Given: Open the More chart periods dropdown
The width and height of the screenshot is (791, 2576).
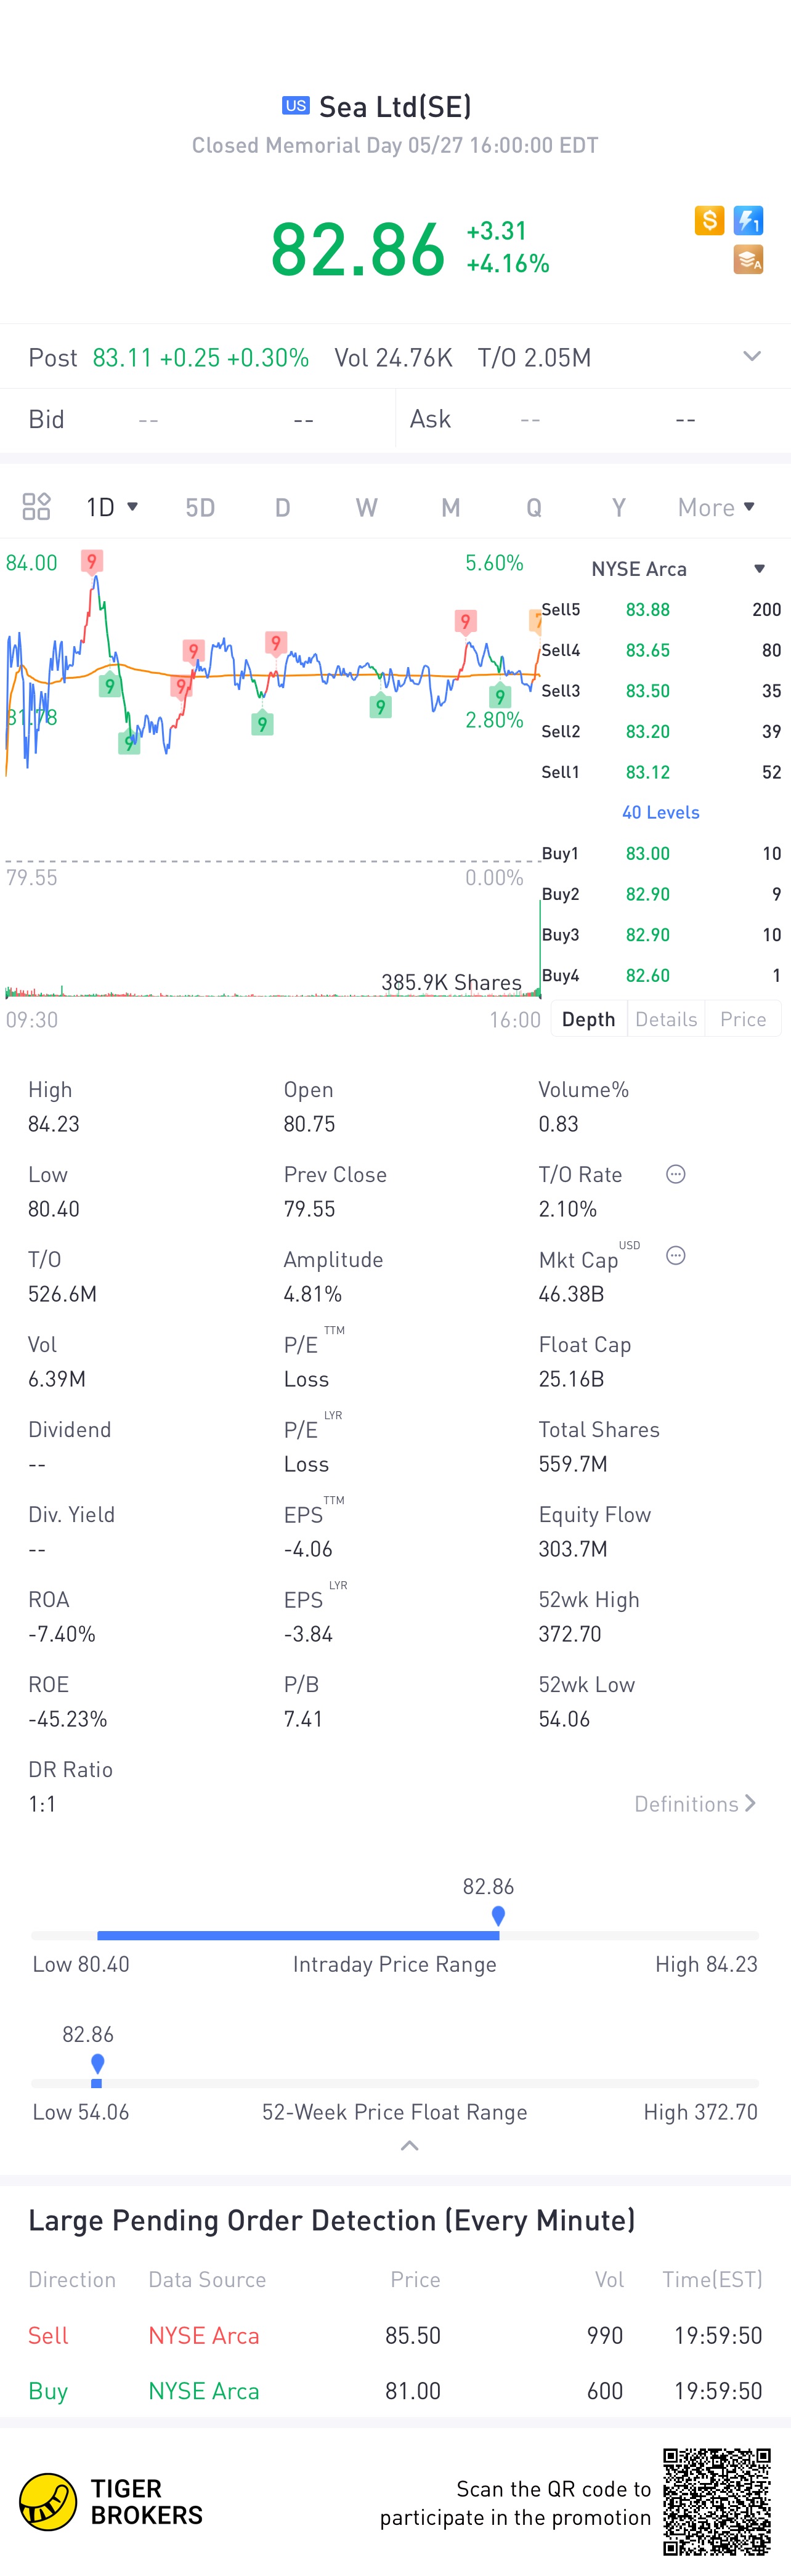Looking at the screenshot, I should [716, 507].
